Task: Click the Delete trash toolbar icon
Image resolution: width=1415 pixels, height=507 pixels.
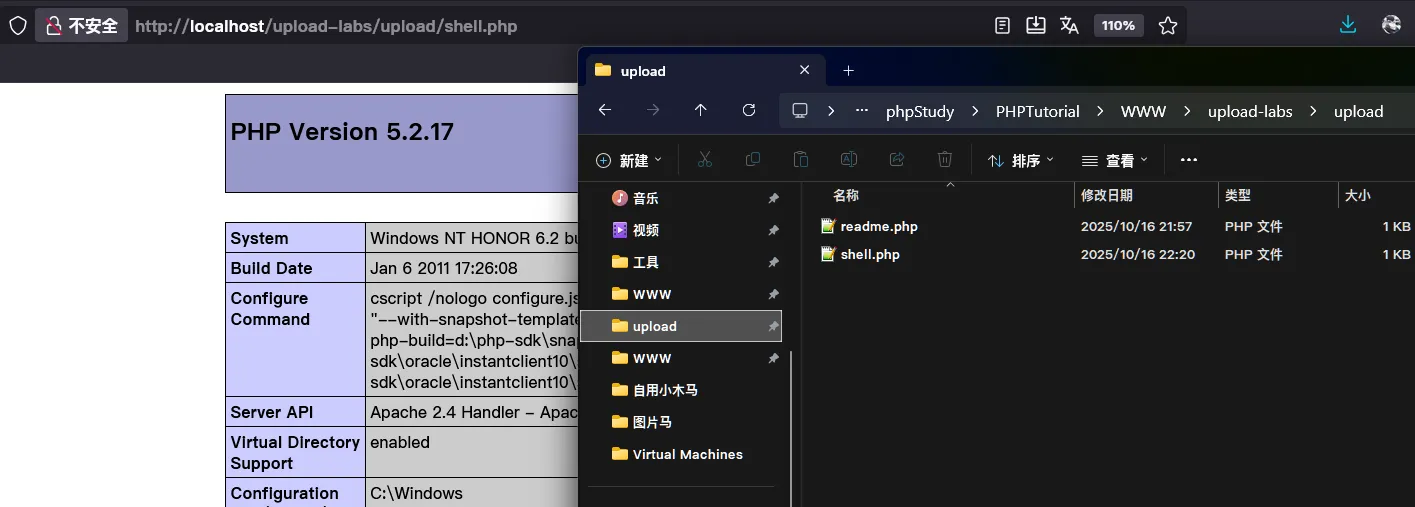Action: click(x=945, y=159)
